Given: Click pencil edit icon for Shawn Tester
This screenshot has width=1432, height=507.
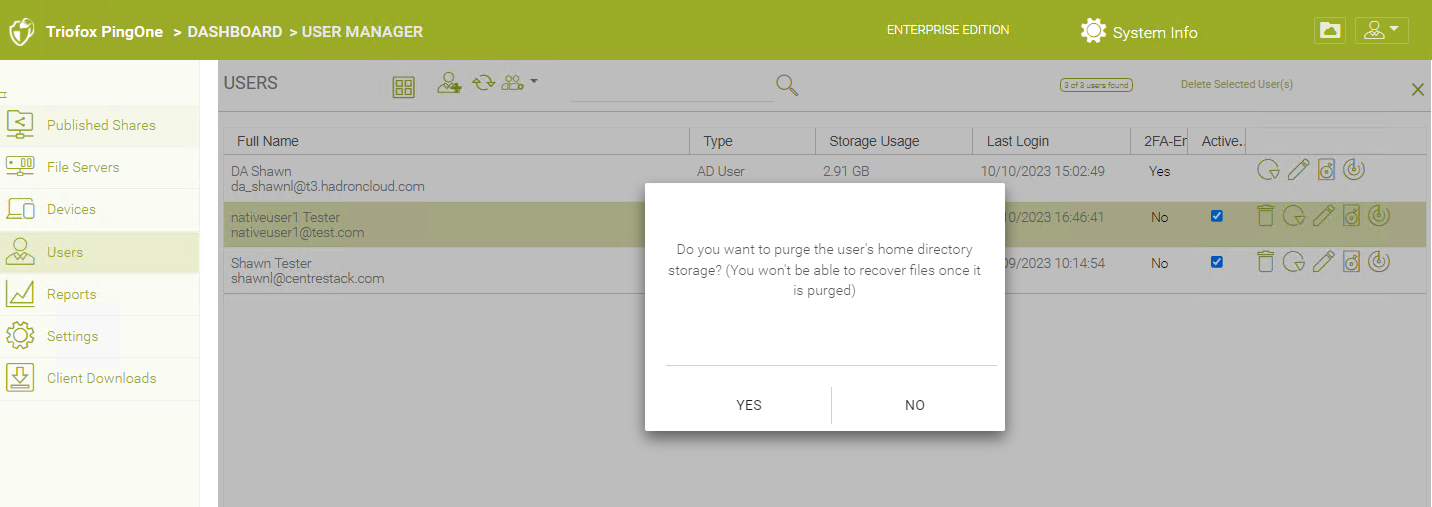Looking at the screenshot, I should coord(1324,261).
